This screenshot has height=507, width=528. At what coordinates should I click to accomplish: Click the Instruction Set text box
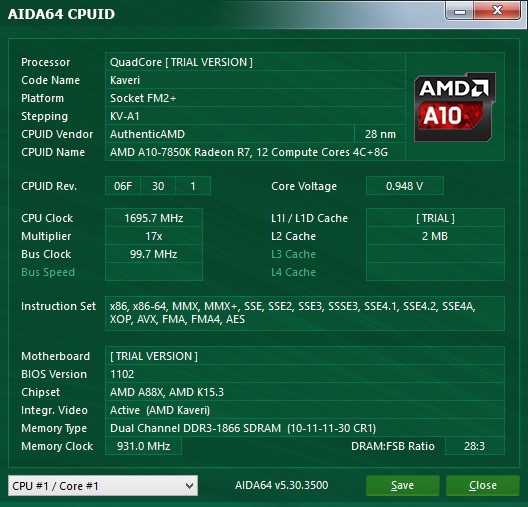(305, 313)
